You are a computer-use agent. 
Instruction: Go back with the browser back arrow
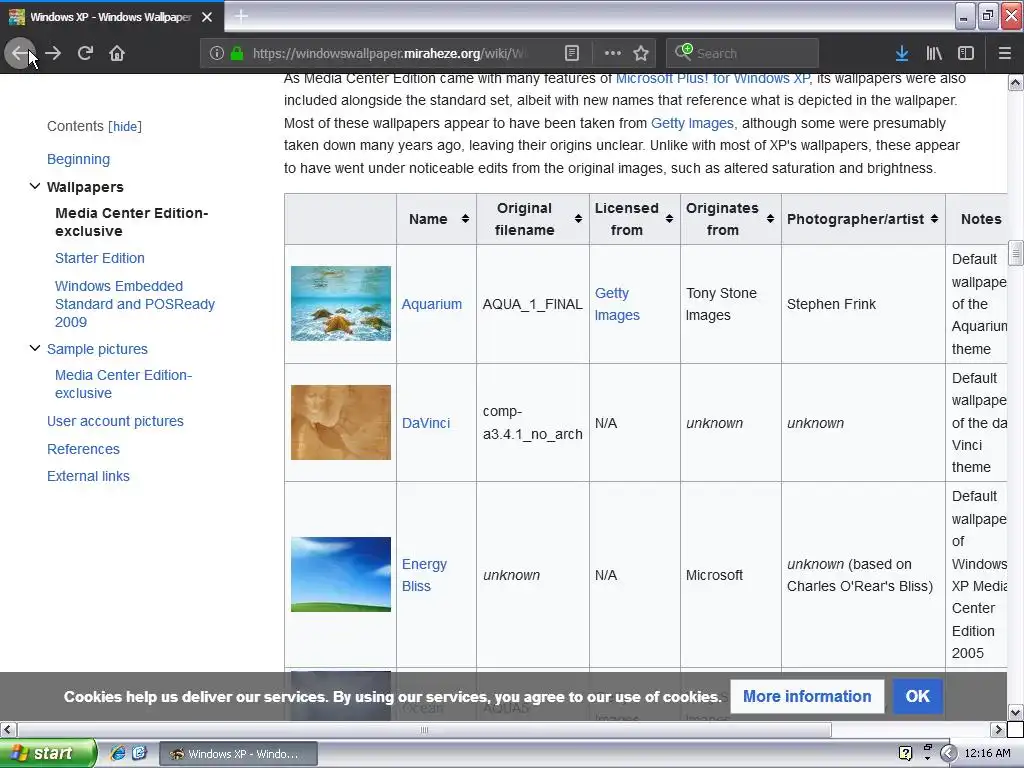pyautogui.click(x=20, y=53)
